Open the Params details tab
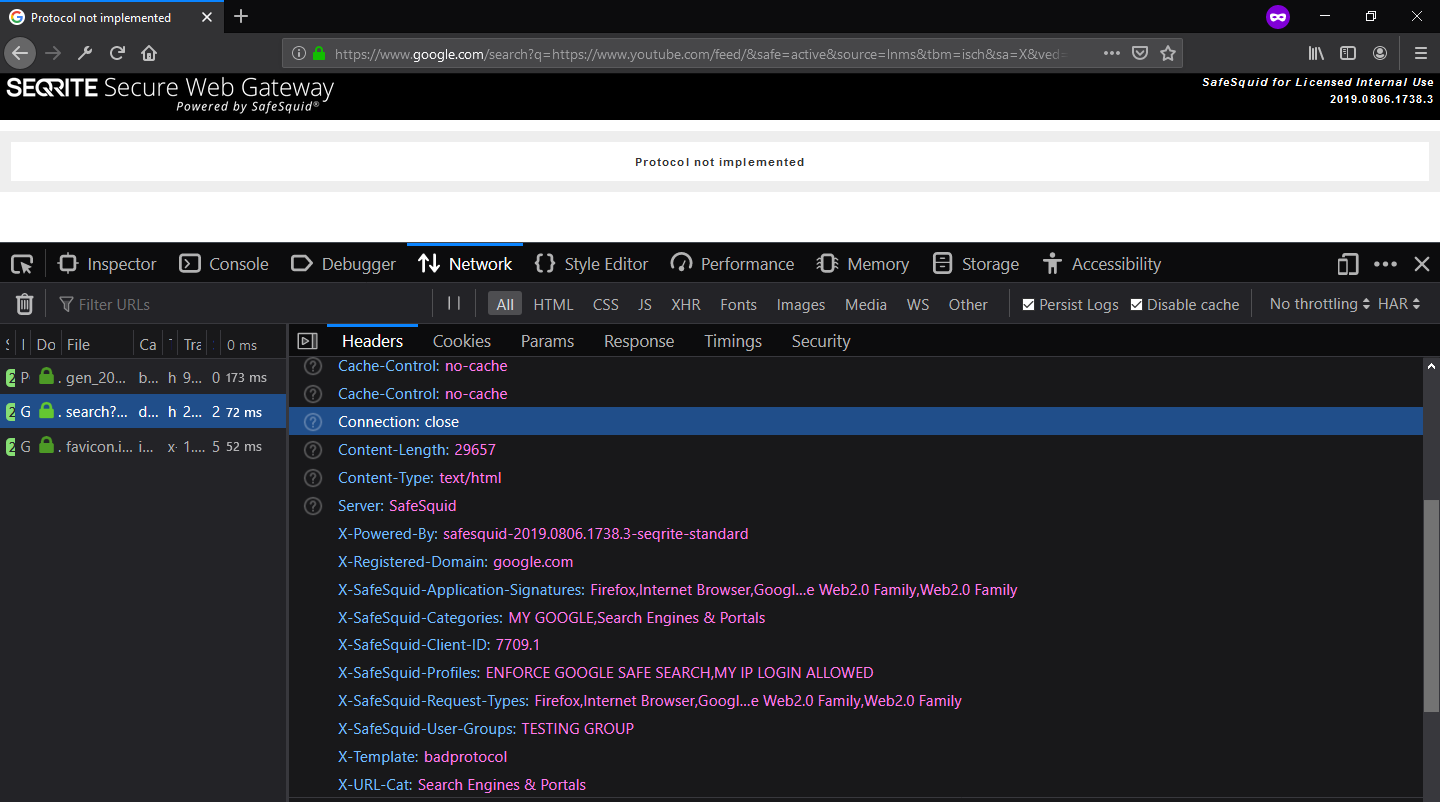 point(548,341)
